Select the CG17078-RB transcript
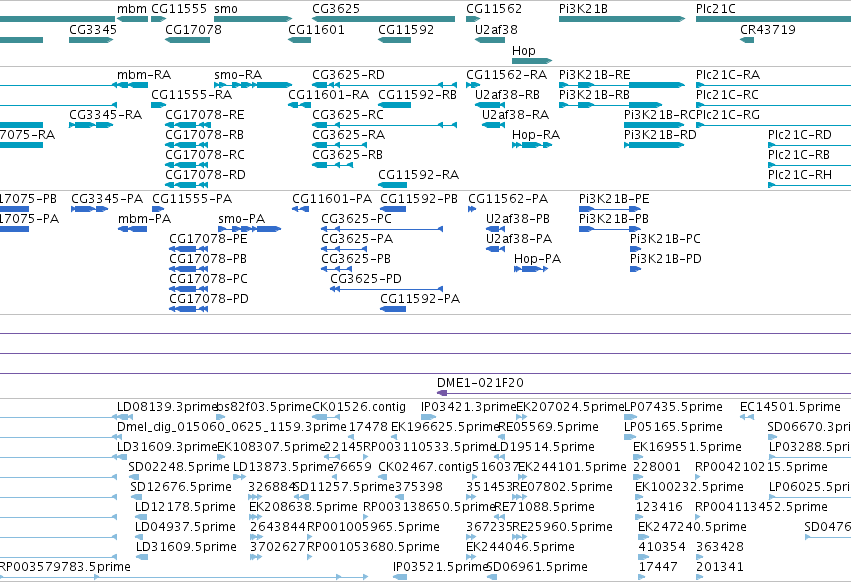Viewport: 851px width, 582px height. point(187,145)
